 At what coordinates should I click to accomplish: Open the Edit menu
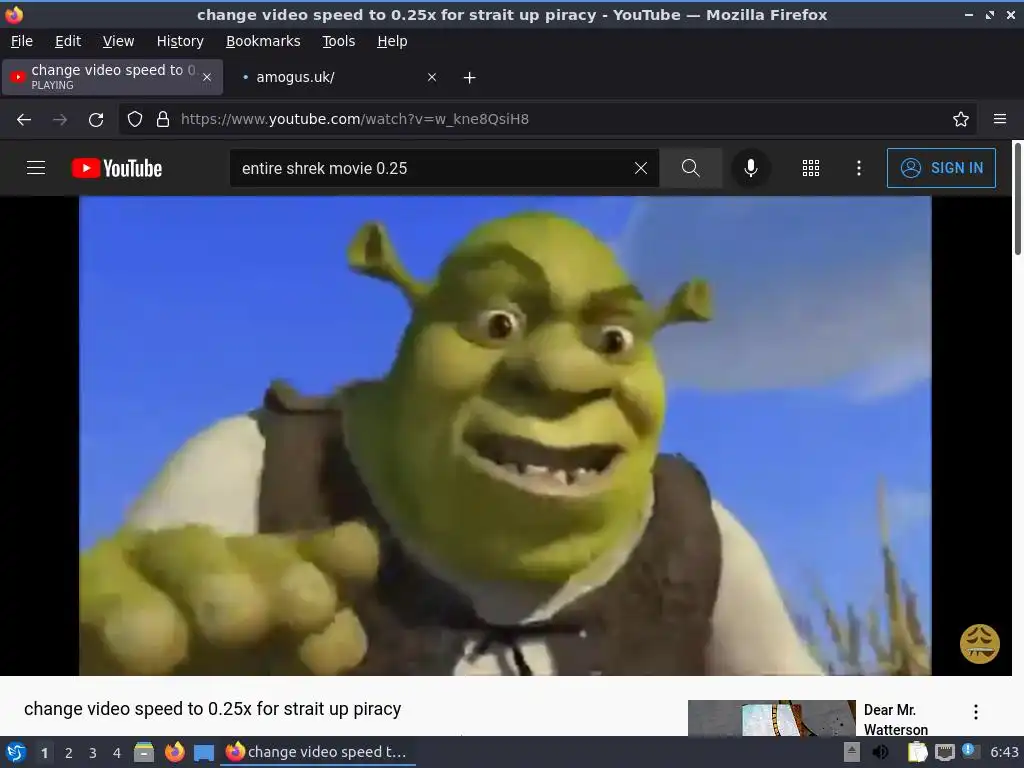pos(68,41)
